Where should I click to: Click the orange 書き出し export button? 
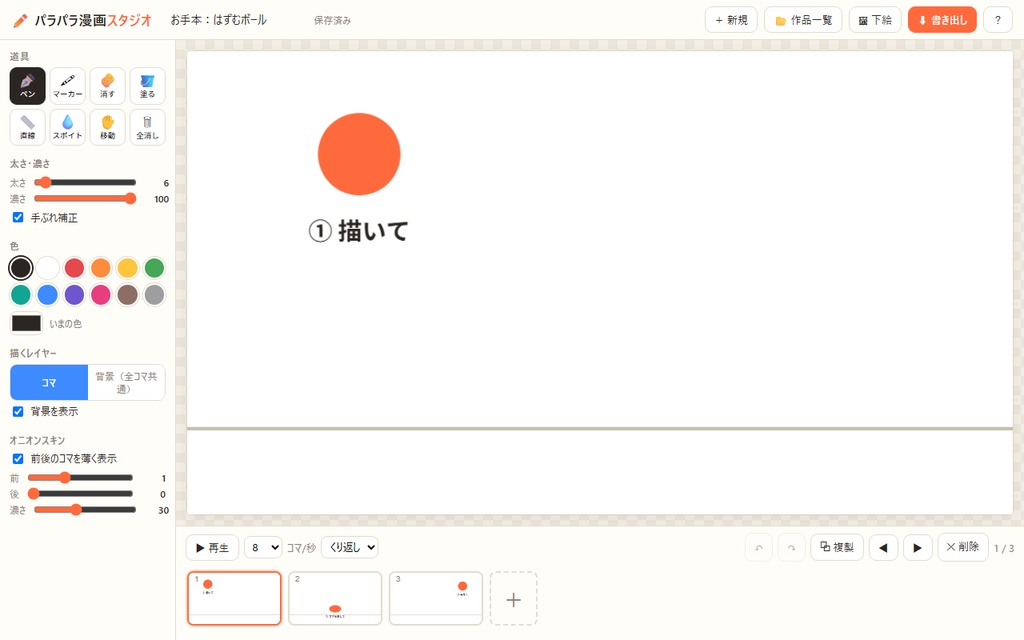(942, 20)
